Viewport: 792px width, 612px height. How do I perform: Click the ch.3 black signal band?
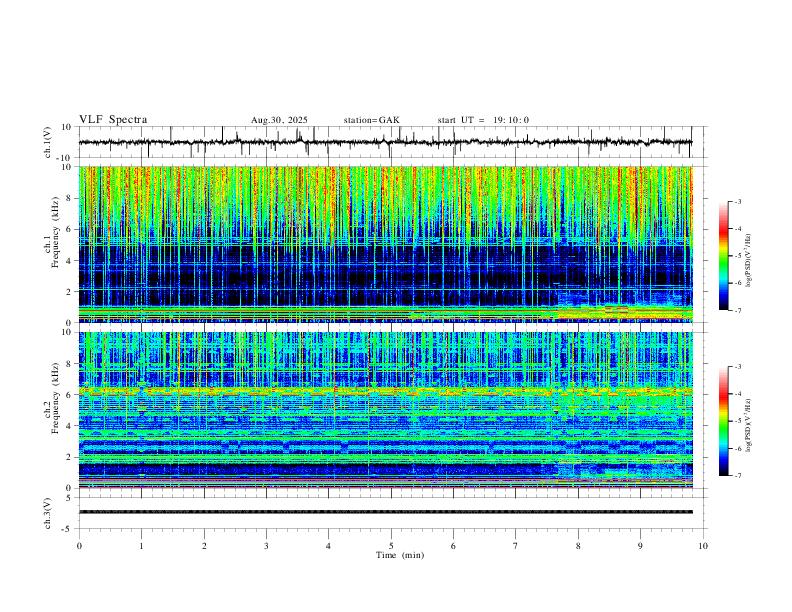point(385,512)
